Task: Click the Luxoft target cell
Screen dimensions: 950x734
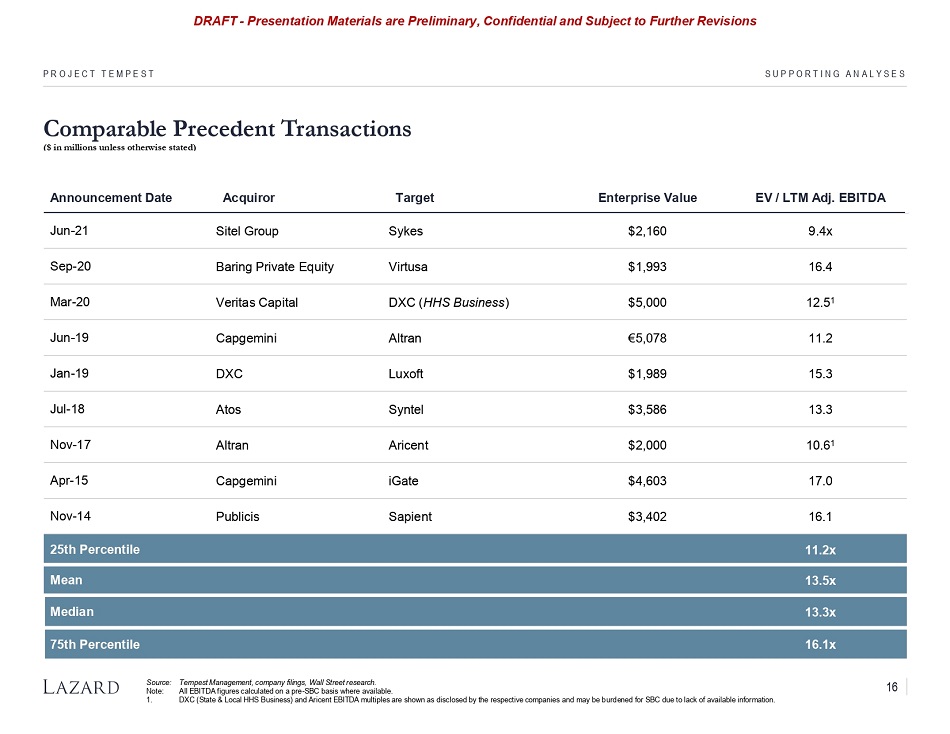Action: pyautogui.click(x=406, y=373)
